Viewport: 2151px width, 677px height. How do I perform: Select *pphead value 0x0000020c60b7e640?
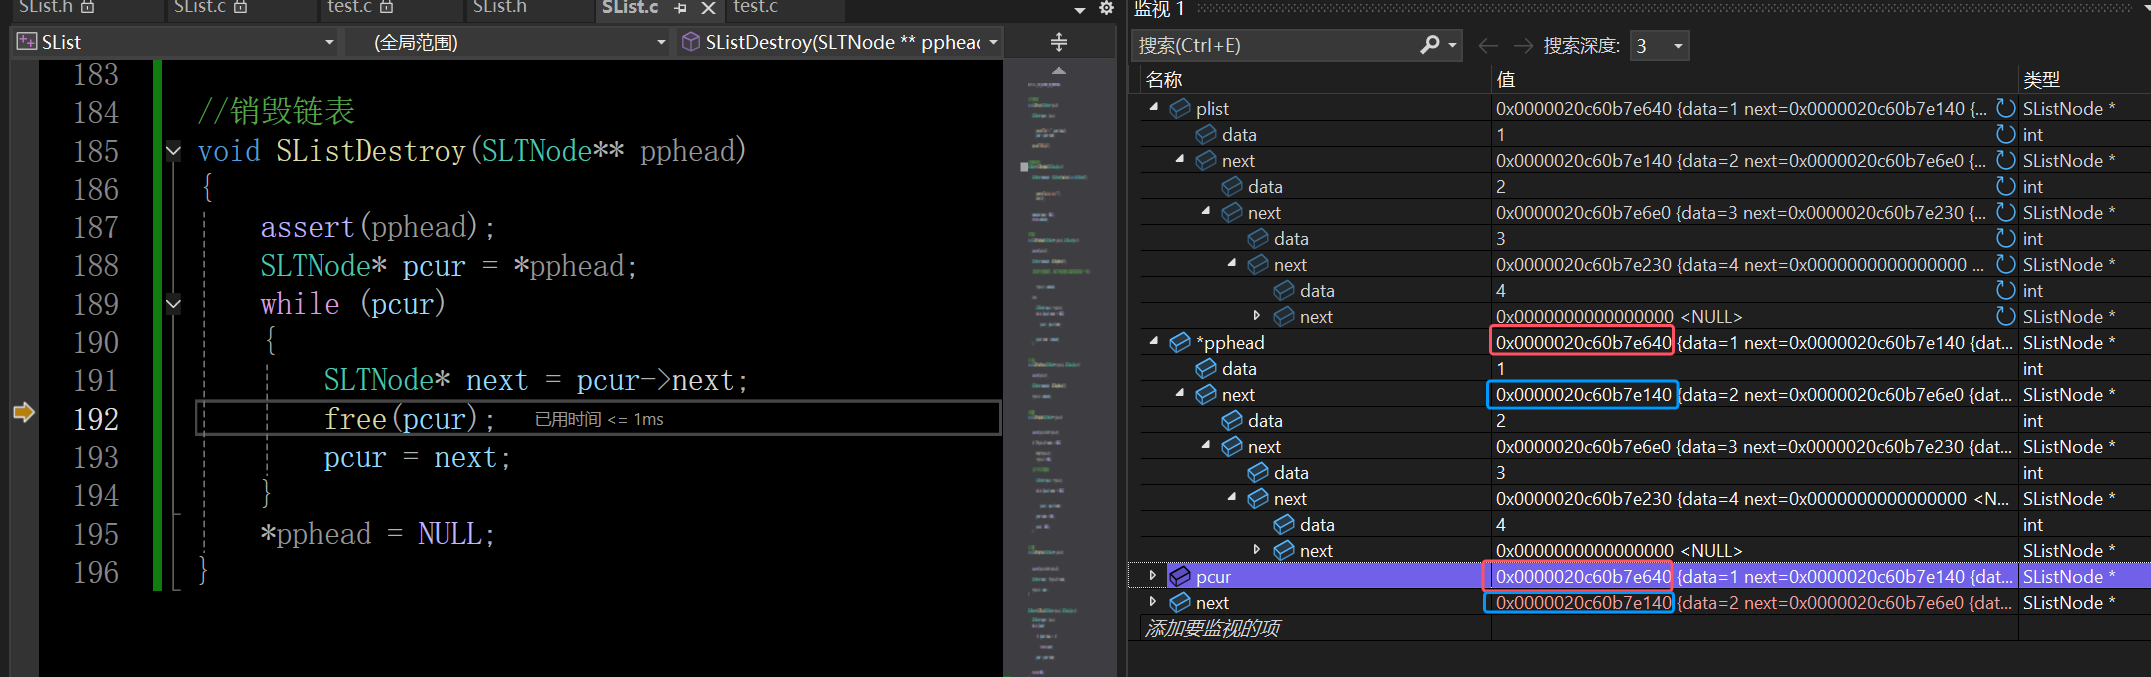[1583, 342]
